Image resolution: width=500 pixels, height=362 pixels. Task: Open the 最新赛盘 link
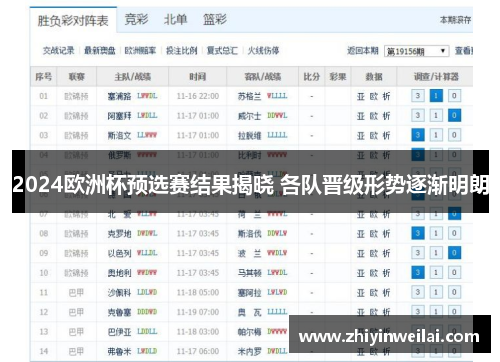click(x=99, y=51)
